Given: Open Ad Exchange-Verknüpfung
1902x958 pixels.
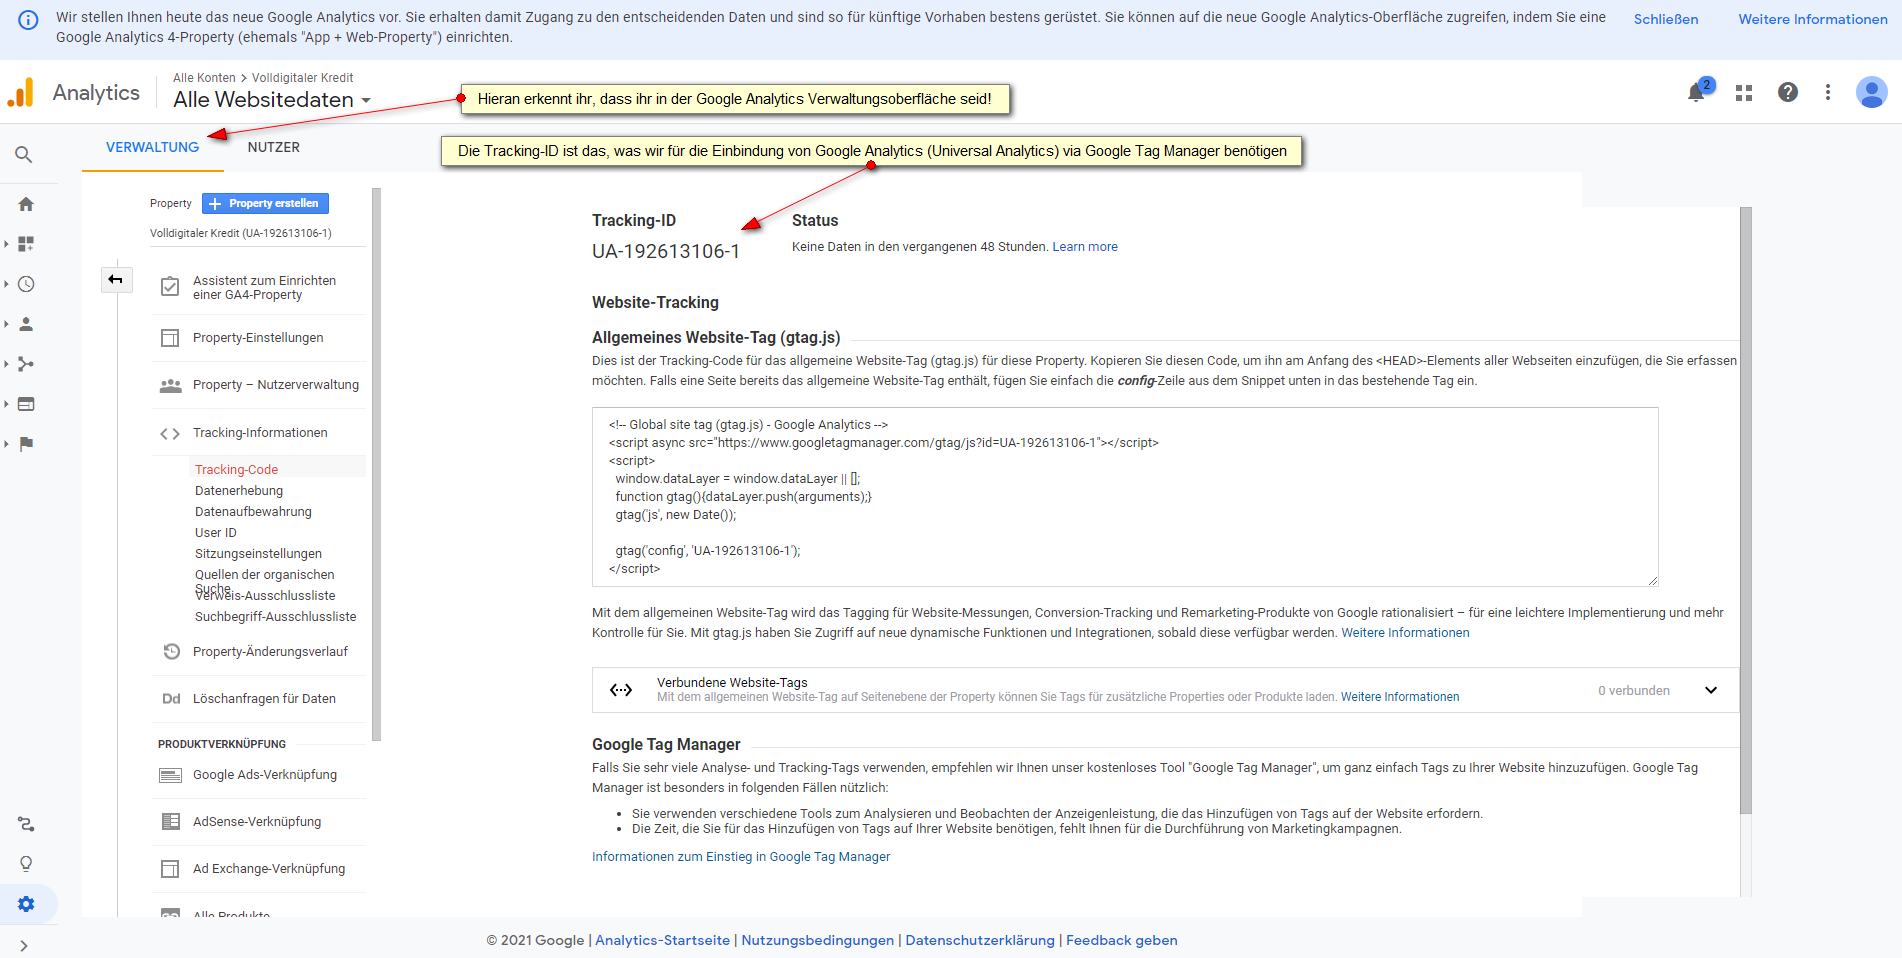Looking at the screenshot, I should tap(258, 869).
